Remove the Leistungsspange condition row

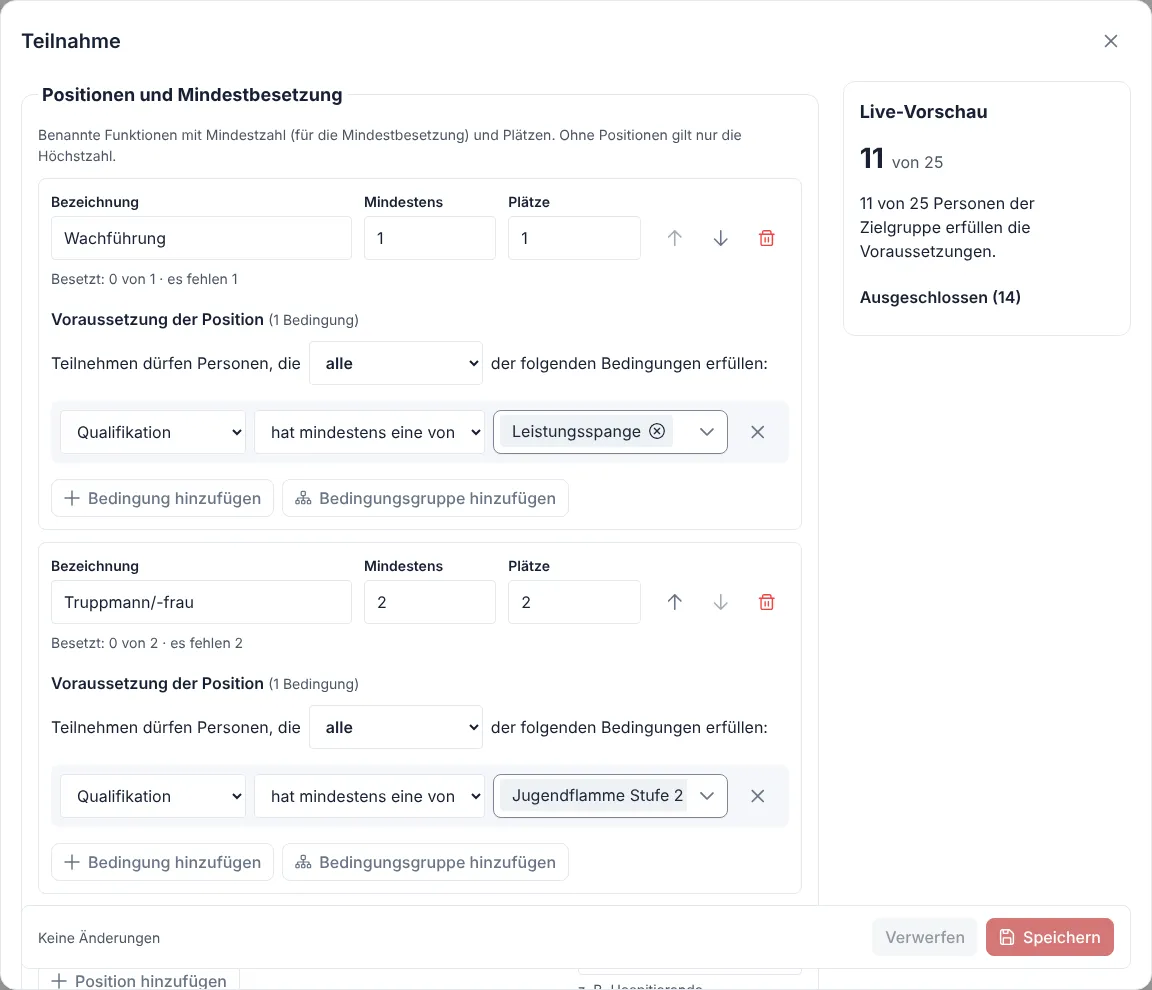click(757, 432)
